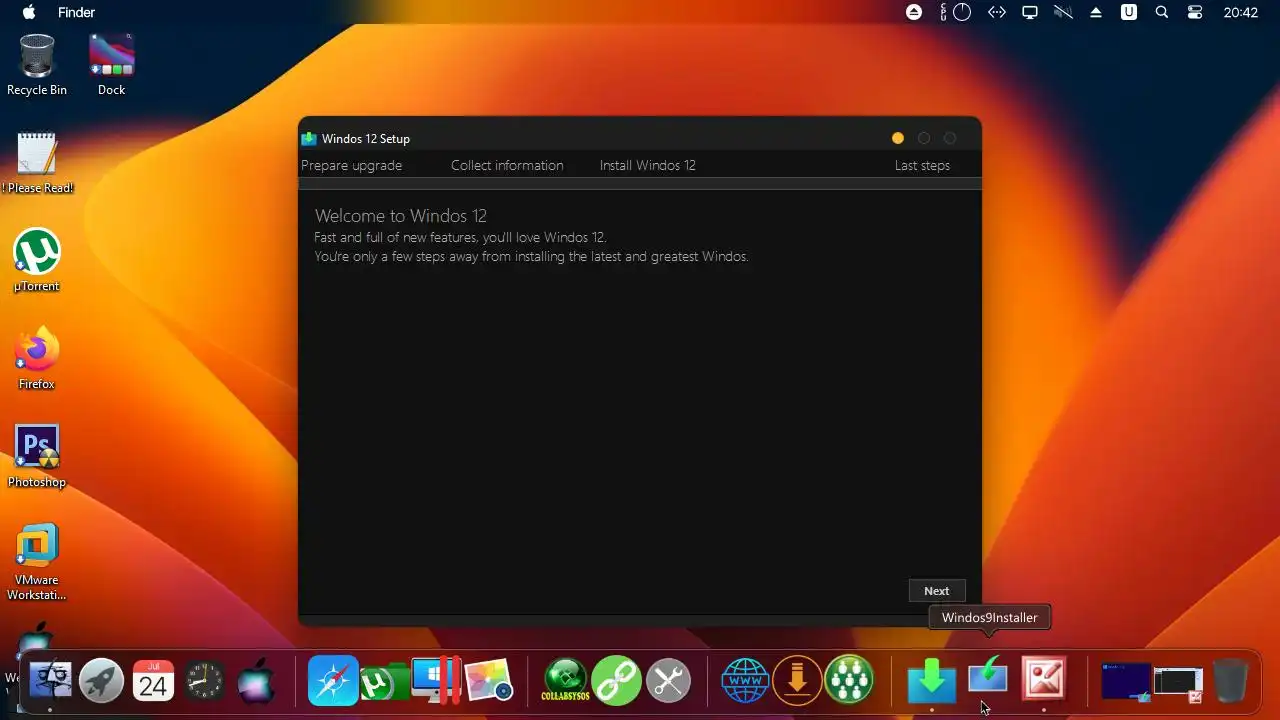Viewport: 1280px width, 720px height.
Task: Open the orange download arrow icon
Action: point(797,681)
